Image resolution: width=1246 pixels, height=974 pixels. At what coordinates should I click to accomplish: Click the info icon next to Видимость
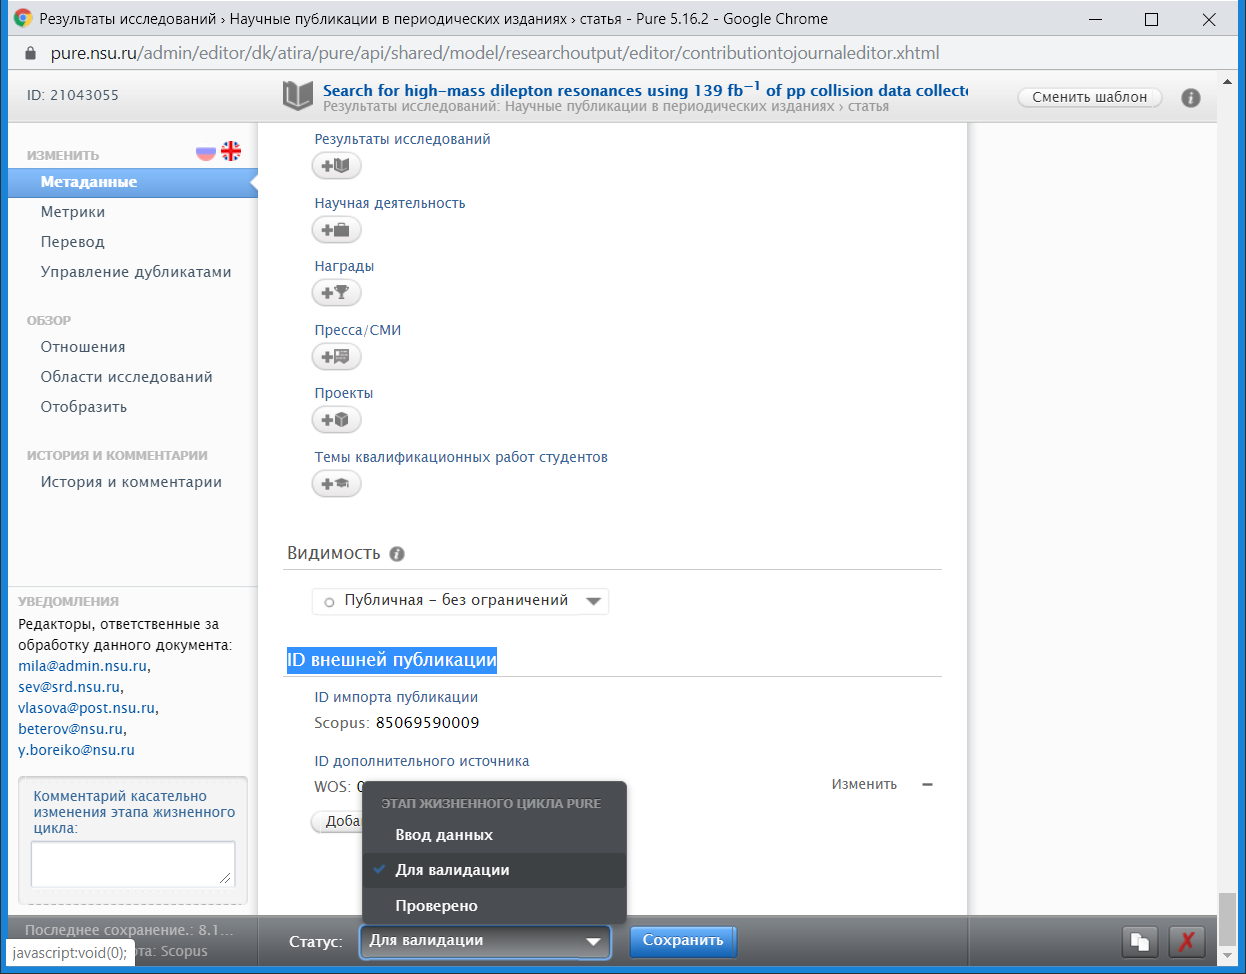coord(397,554)
